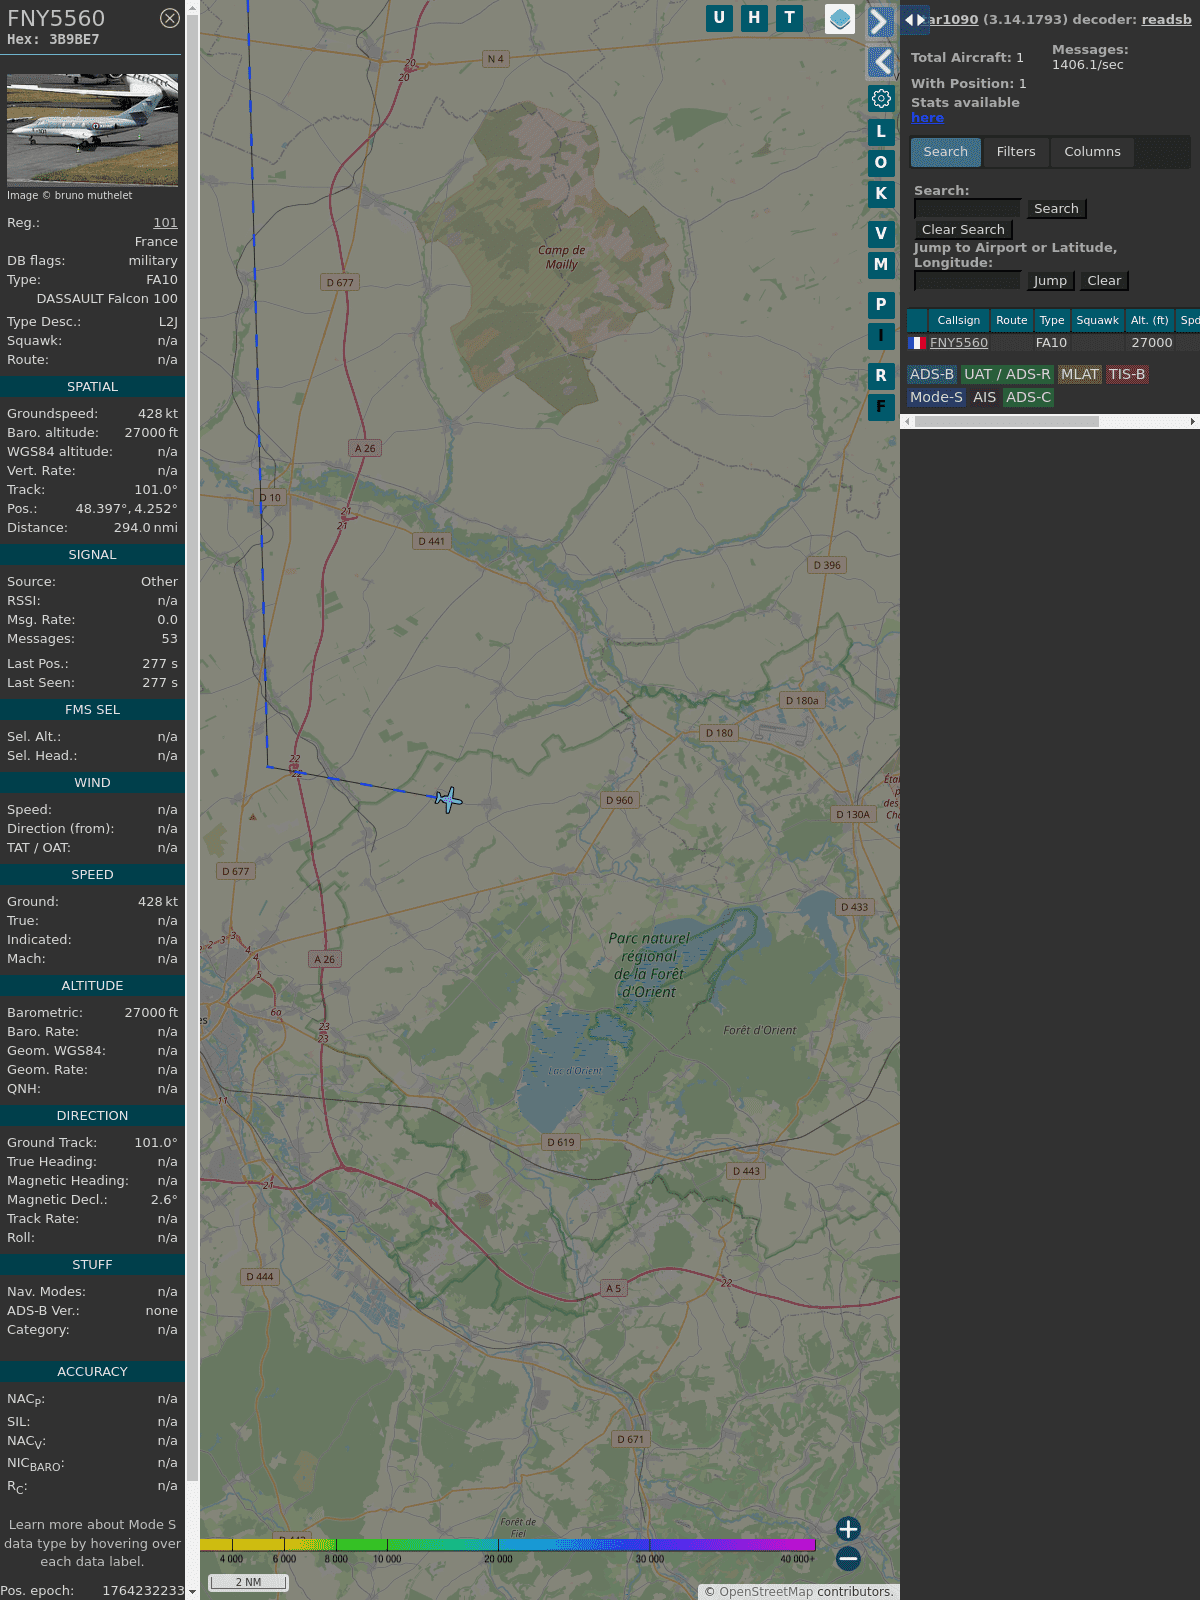This screenshot has width=1200, height=1600.
Task: Collapse sidebar with left chevron arrow
Action: (881, 62)
